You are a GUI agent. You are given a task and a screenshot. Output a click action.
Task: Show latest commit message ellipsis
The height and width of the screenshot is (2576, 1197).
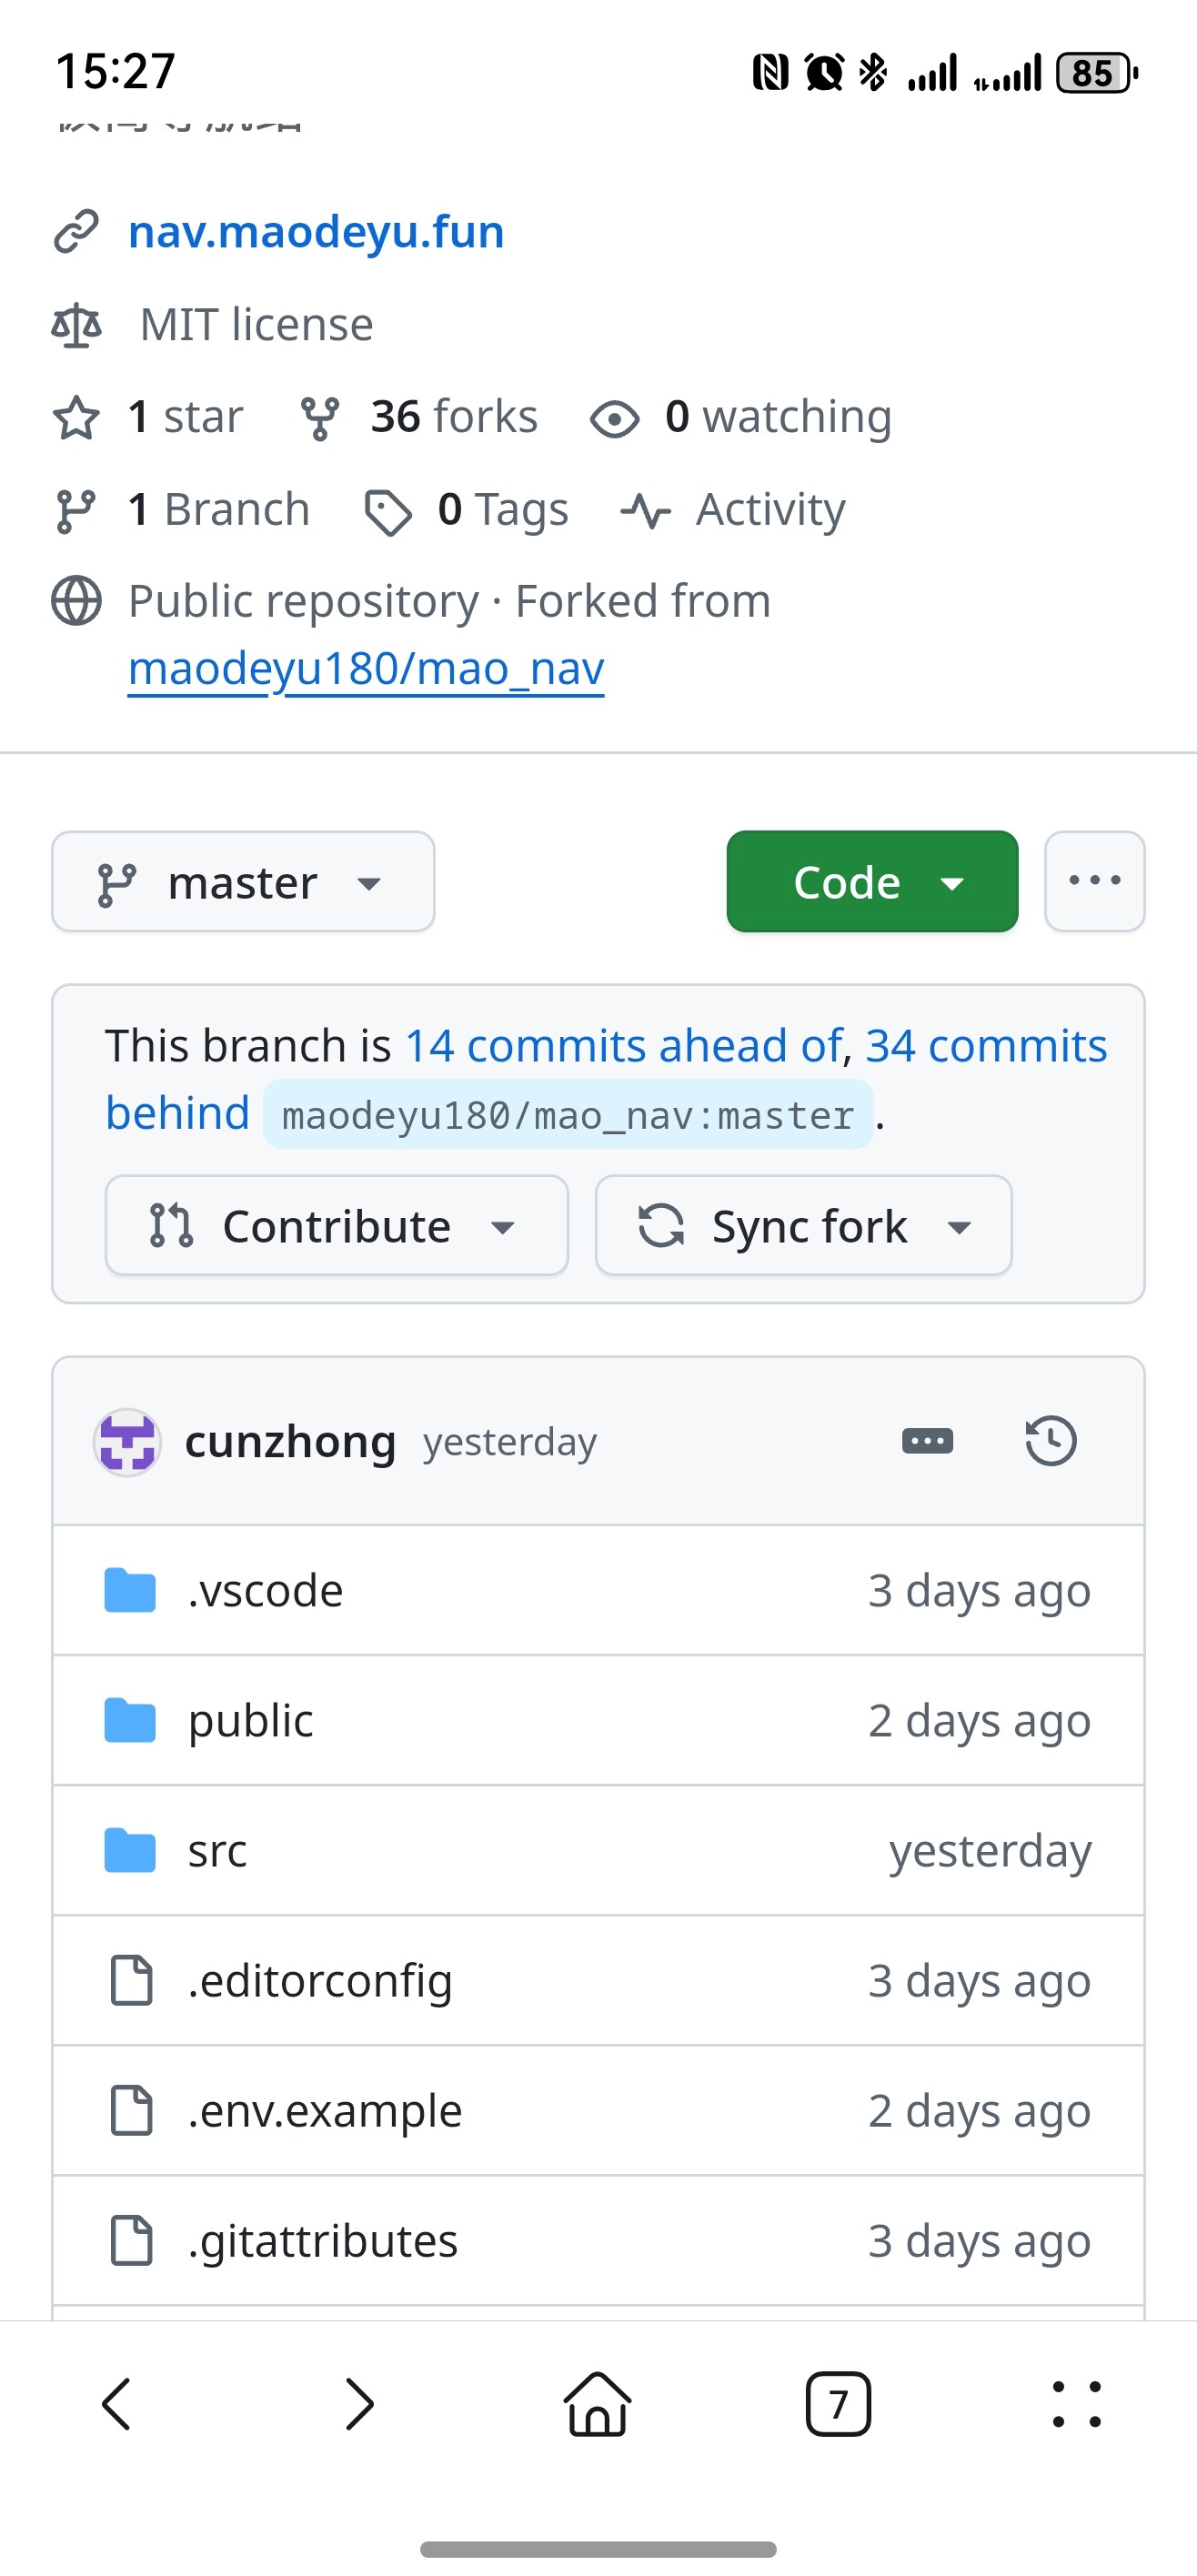point(927,1441)
